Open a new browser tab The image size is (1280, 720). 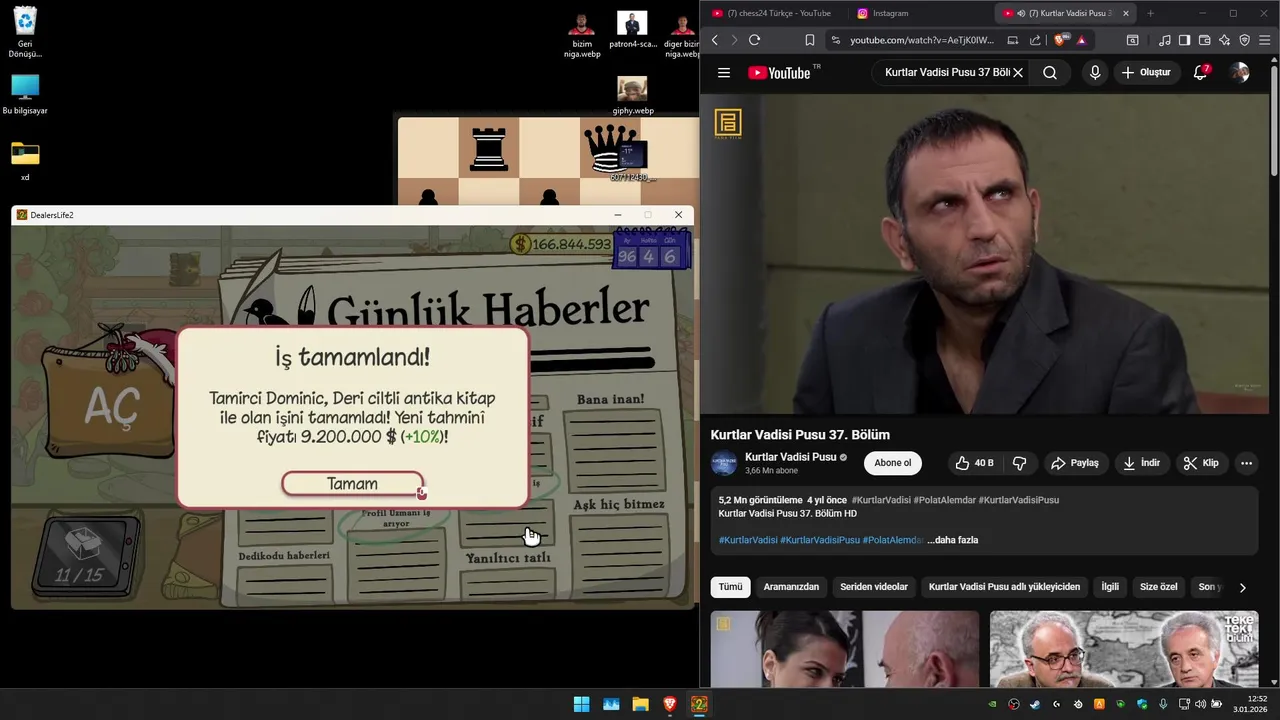click(1150, 13)
